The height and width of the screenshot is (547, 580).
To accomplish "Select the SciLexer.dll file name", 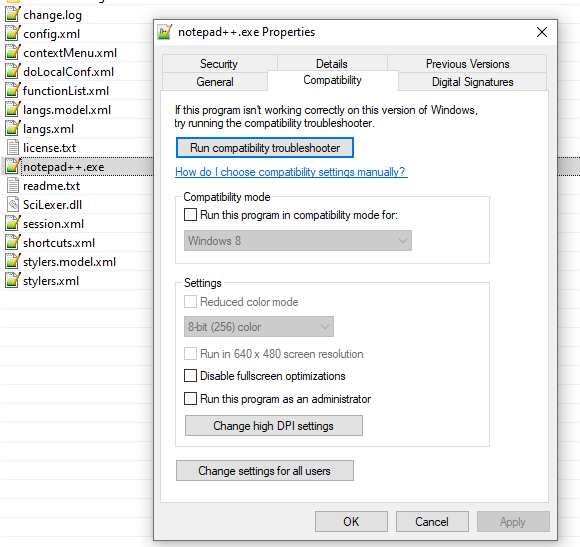I will [x=53, y=205].
